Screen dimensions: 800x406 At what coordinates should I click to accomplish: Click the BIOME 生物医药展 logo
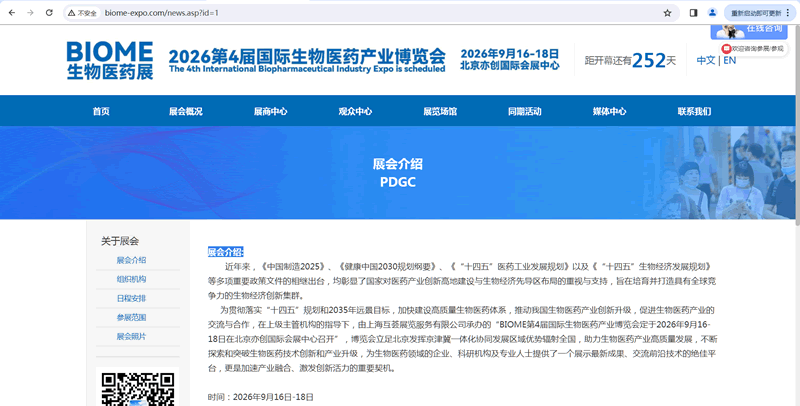tap(110, 60)
